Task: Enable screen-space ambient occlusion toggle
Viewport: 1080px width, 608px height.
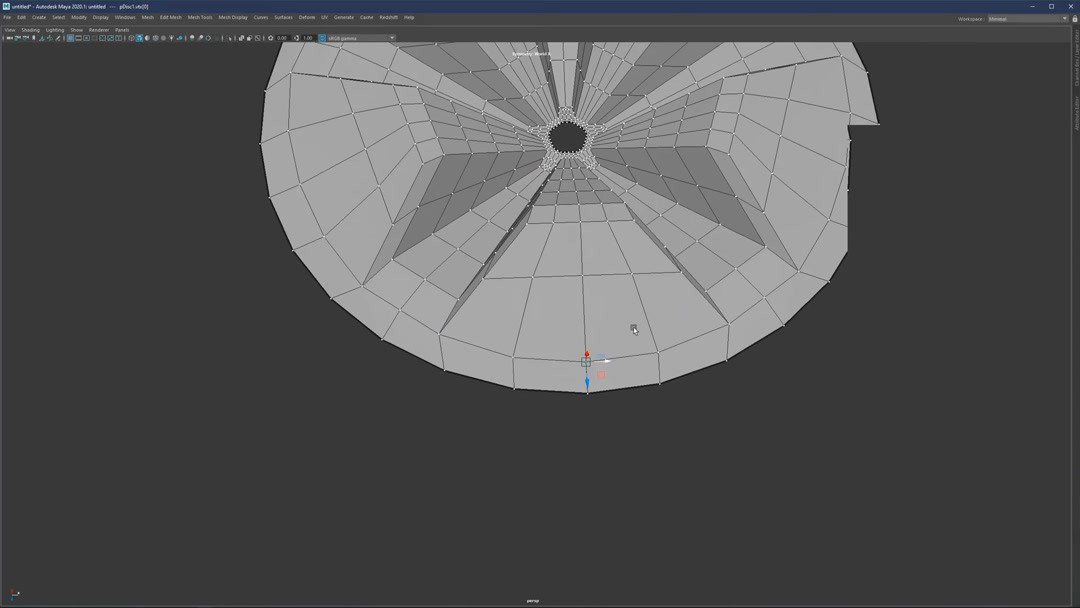Action: [x=191, y=38]
